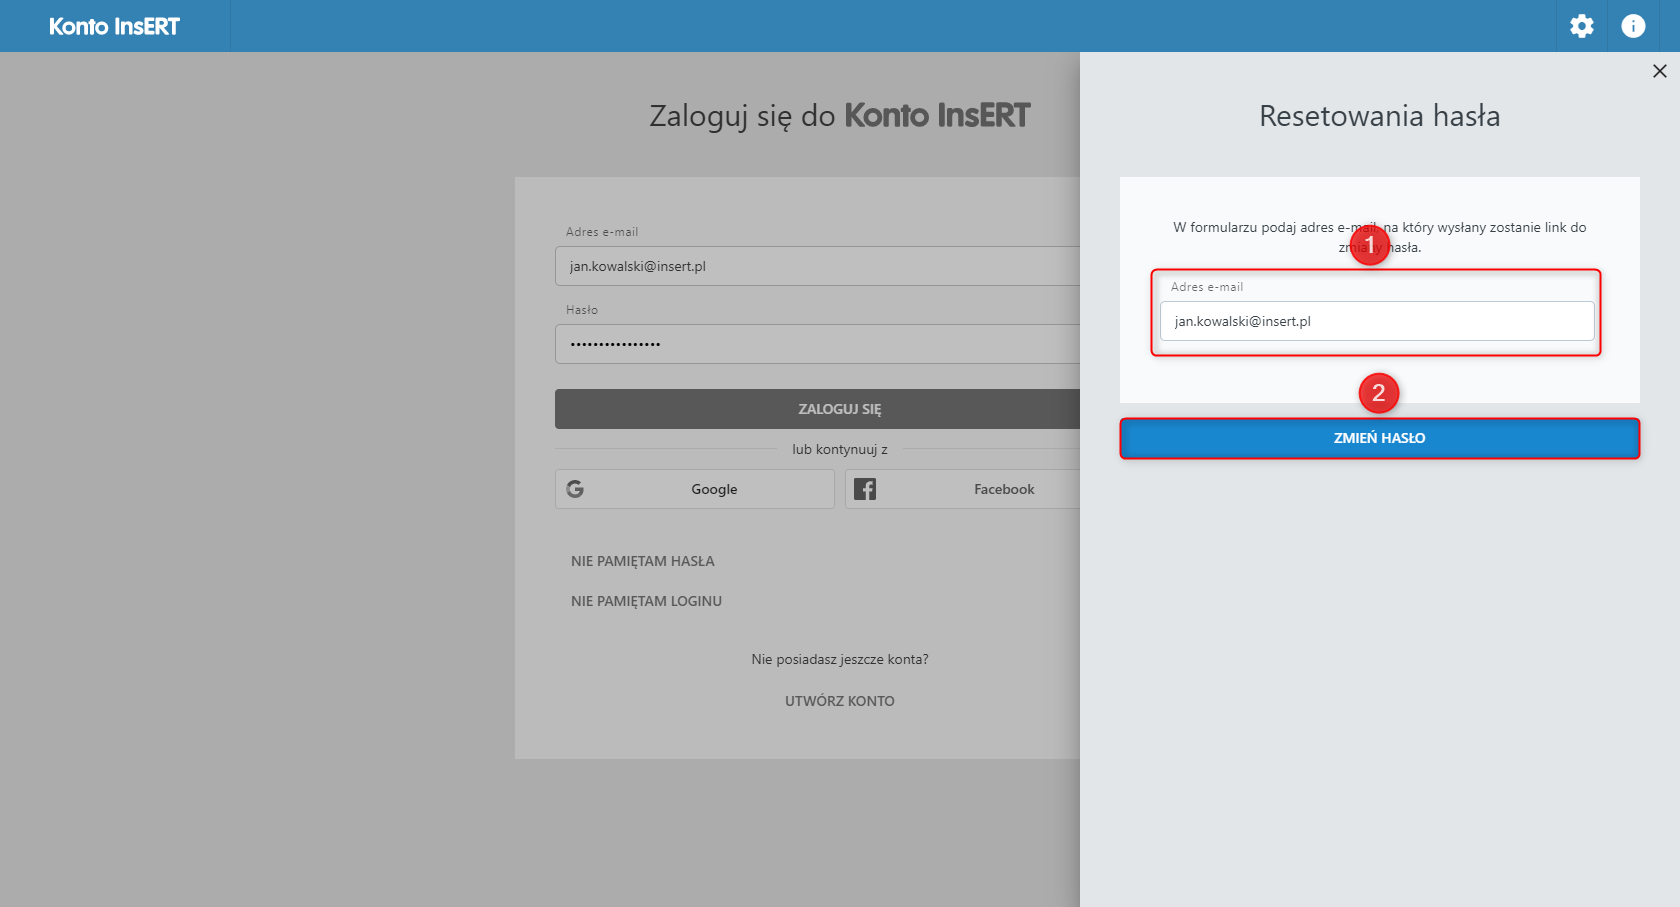1680x907 pixels.
Task: Click the reset instructions text 'W formularzu podaj adres'
Action: [1380, 237]
